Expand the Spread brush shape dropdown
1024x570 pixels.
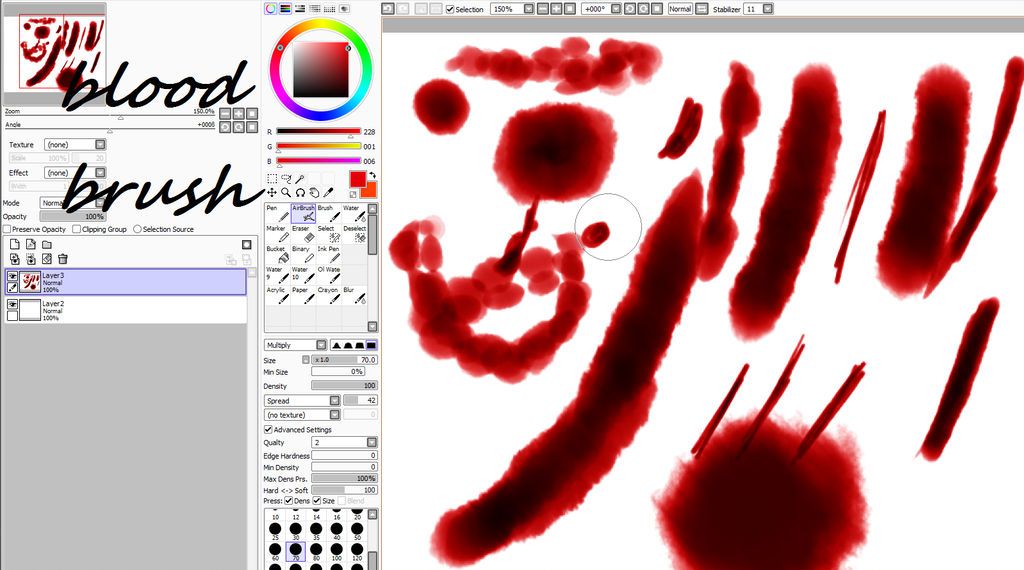pyautogui.click(x=302, y=400)
